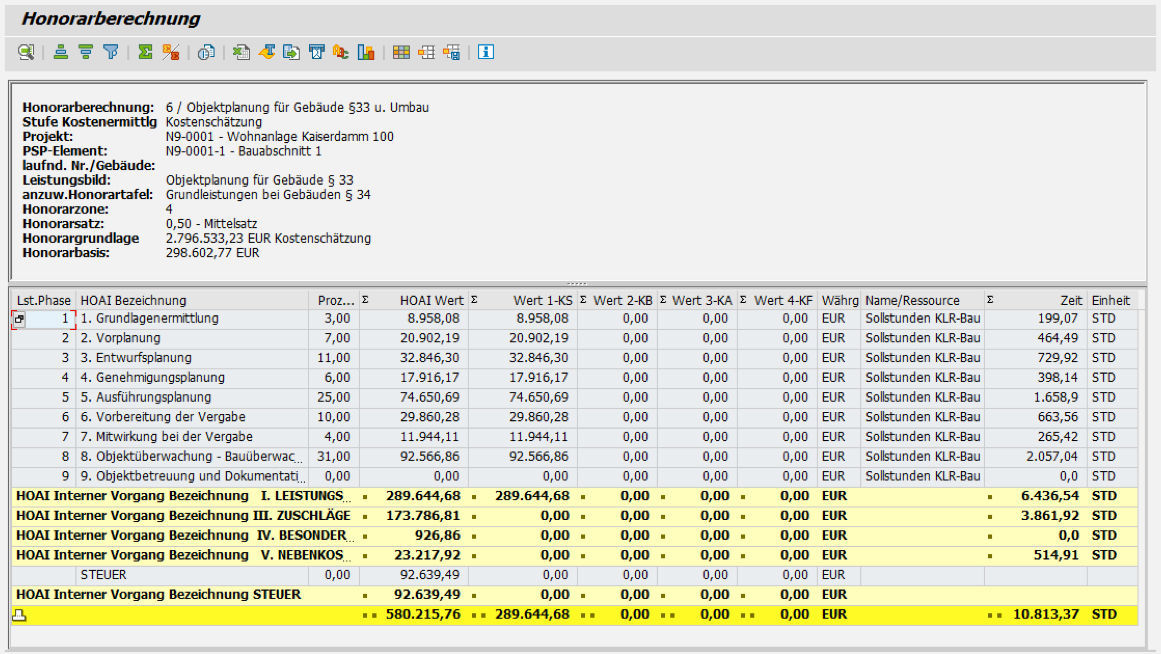Screen dimensions: 1161x654
Task: Save the current layout via toolbar
Action: click(x=451, y=52)
